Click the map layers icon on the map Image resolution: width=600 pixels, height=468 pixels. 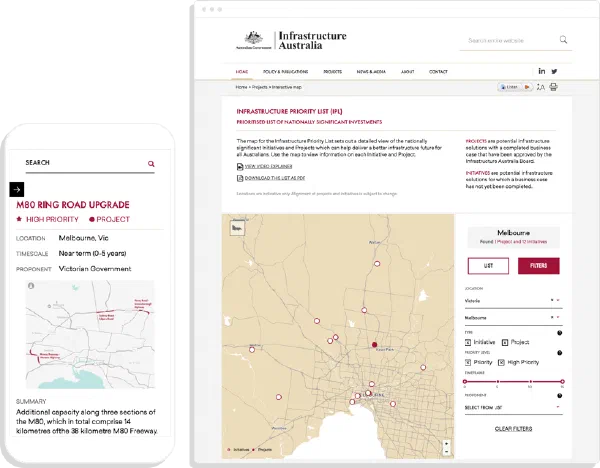pos(237,228)
